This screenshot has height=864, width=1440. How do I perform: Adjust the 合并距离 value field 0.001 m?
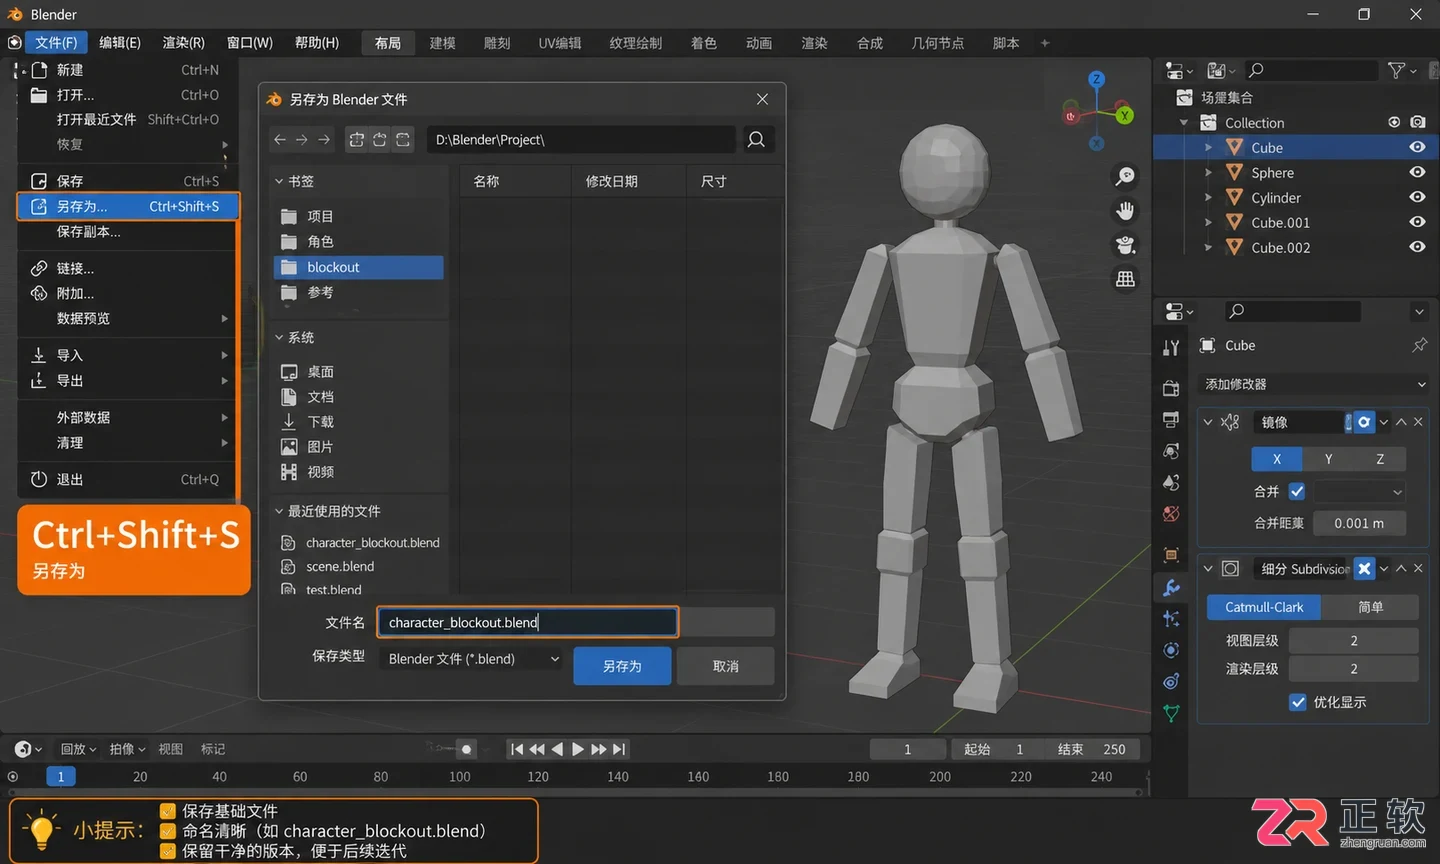1359,523
